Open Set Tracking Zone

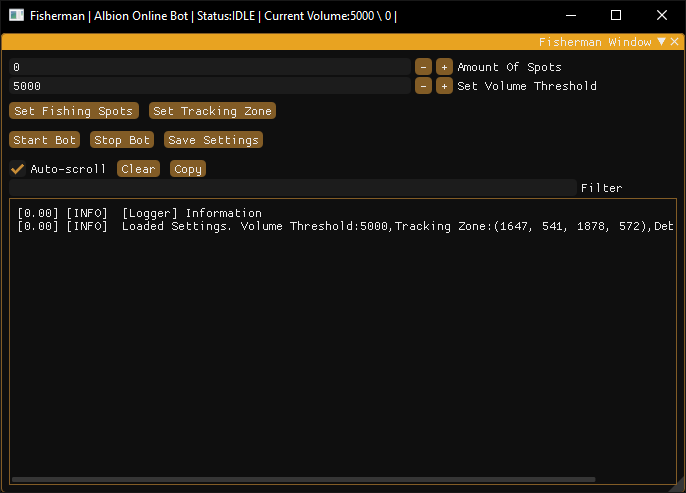point(212,111)
